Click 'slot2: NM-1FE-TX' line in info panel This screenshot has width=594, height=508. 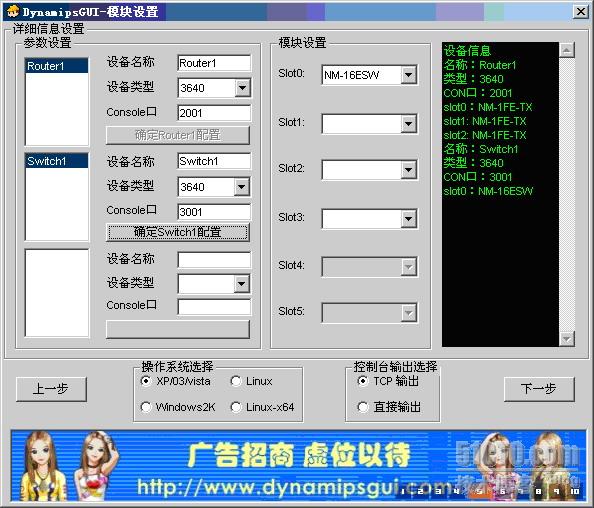485,135
